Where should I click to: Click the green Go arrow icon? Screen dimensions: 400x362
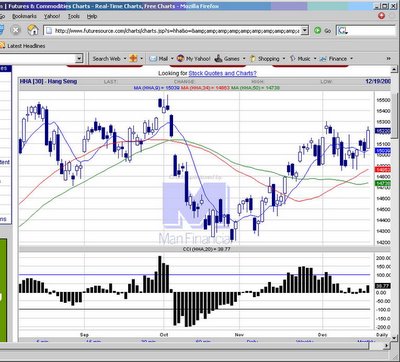pyautogui.click(x=317, y=31)
